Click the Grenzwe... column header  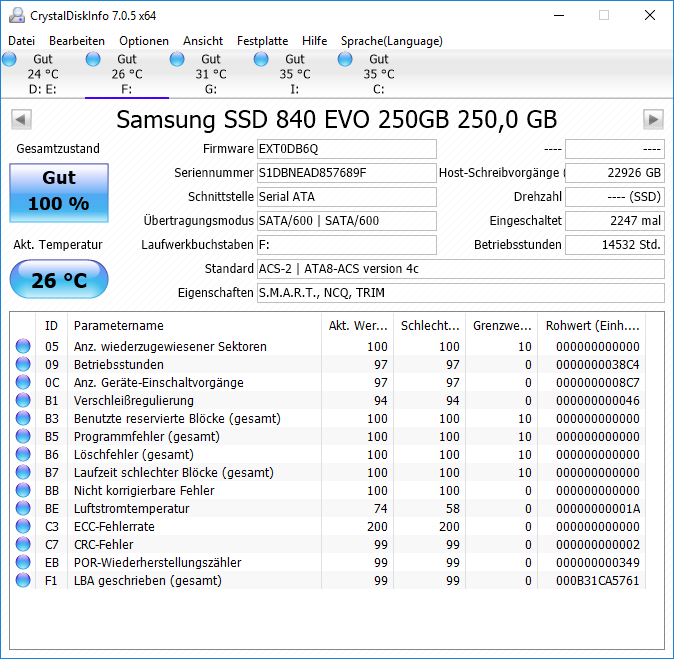click(502, 326)
